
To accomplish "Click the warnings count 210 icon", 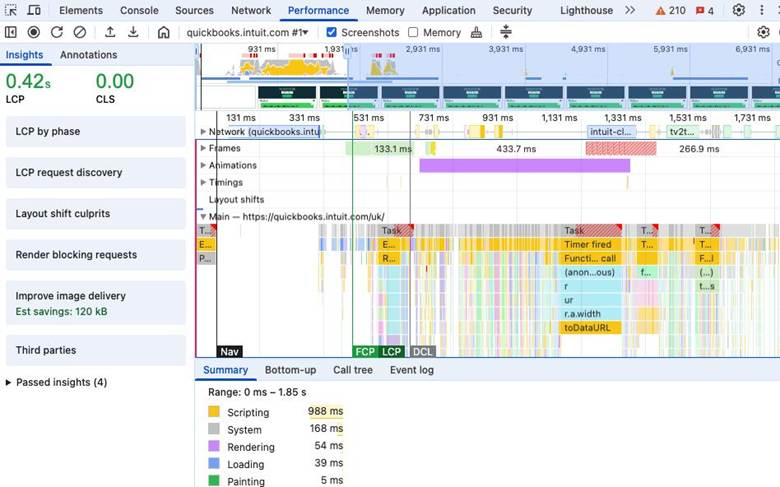I will coord(670,10).
